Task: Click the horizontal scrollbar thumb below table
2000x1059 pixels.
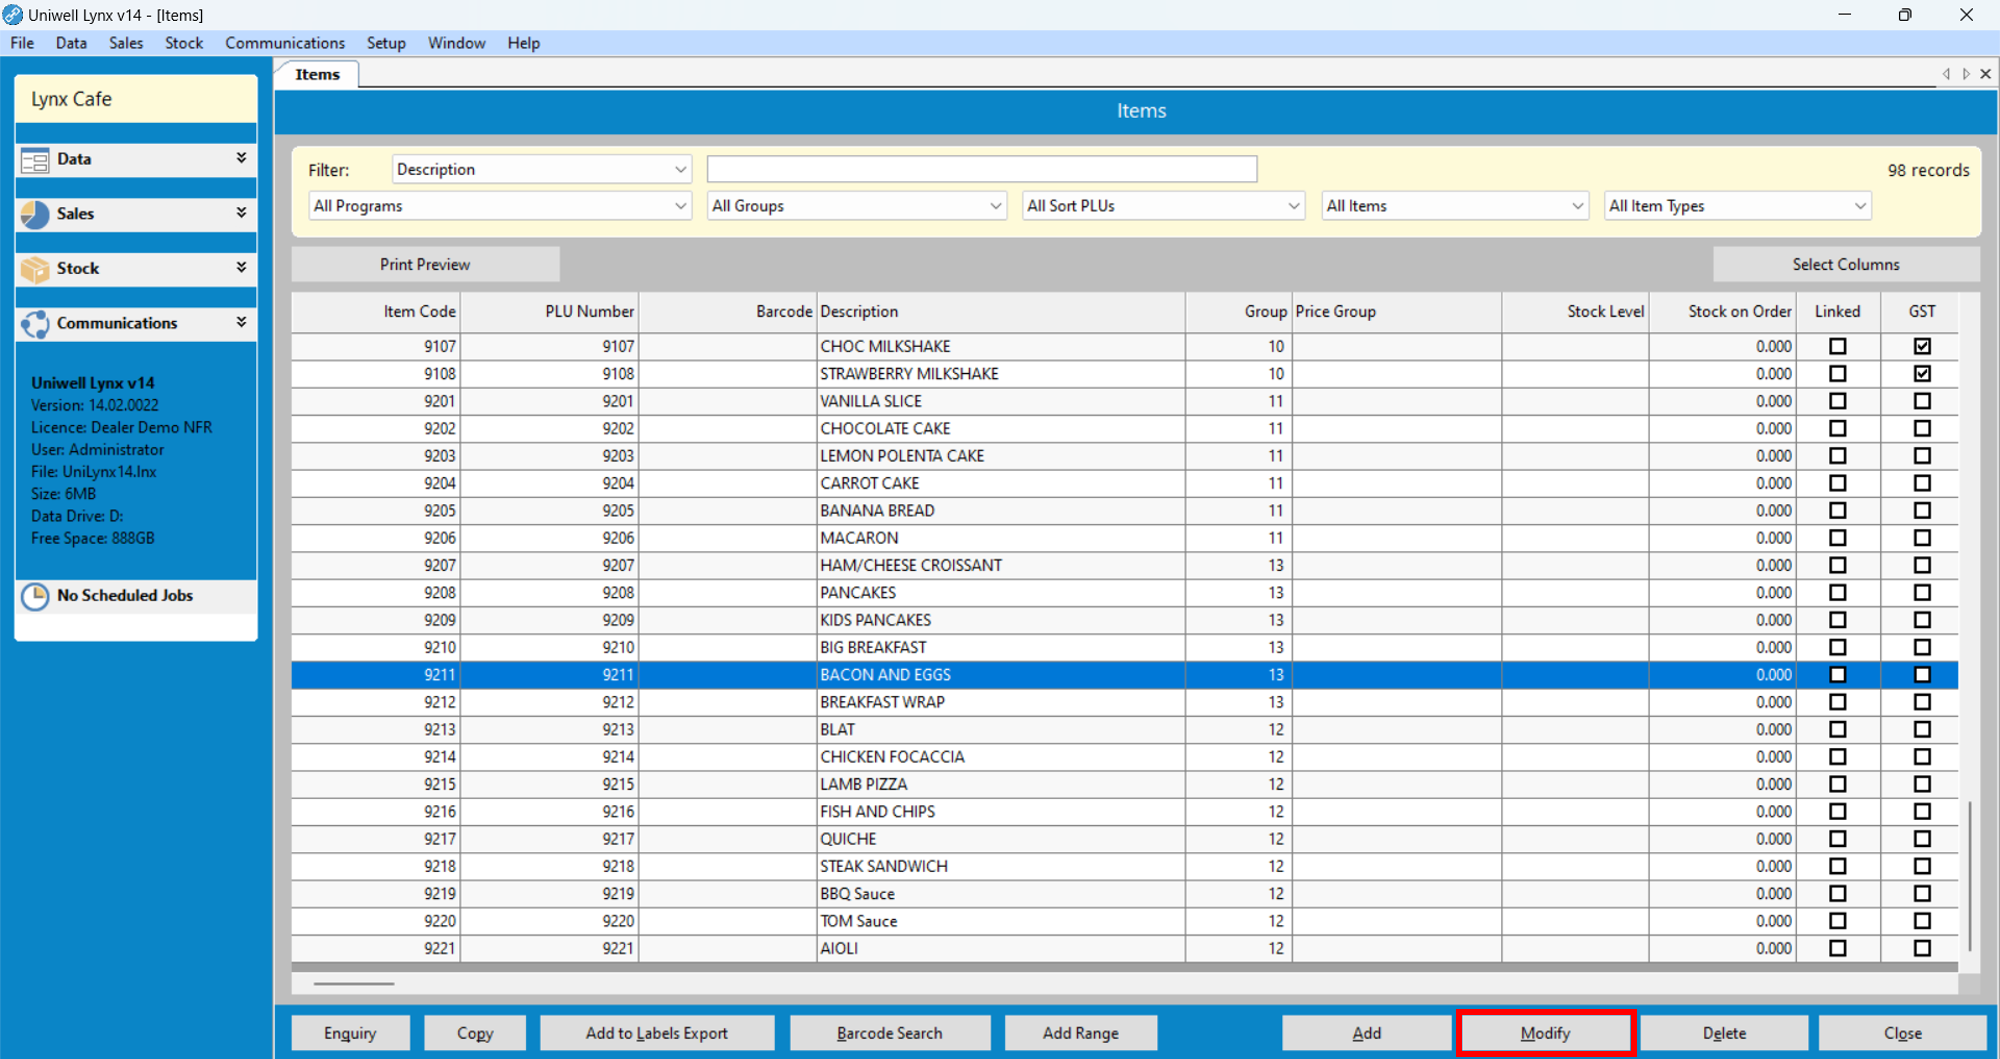Action: pos(354,984)
